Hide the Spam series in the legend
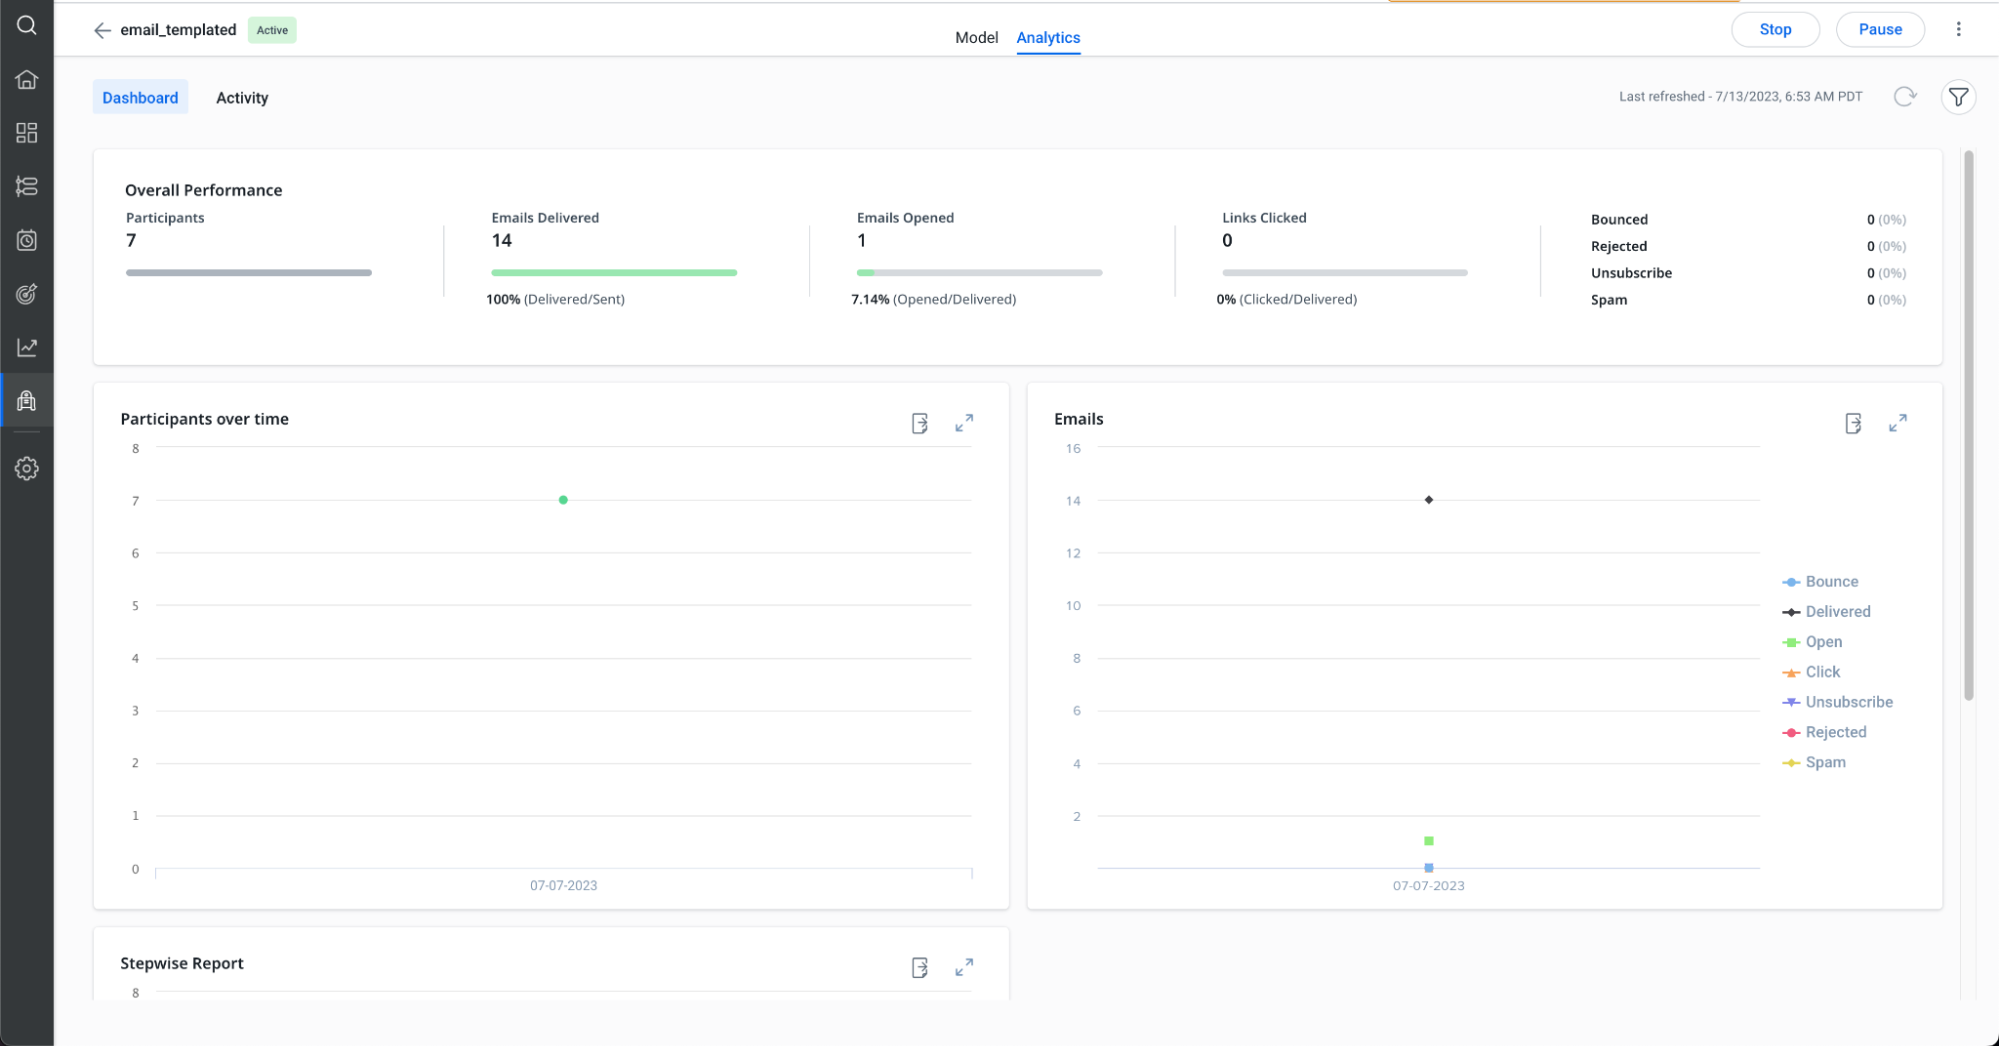Screen dimensions: 1999x1047 click(x=1825, y=762)
